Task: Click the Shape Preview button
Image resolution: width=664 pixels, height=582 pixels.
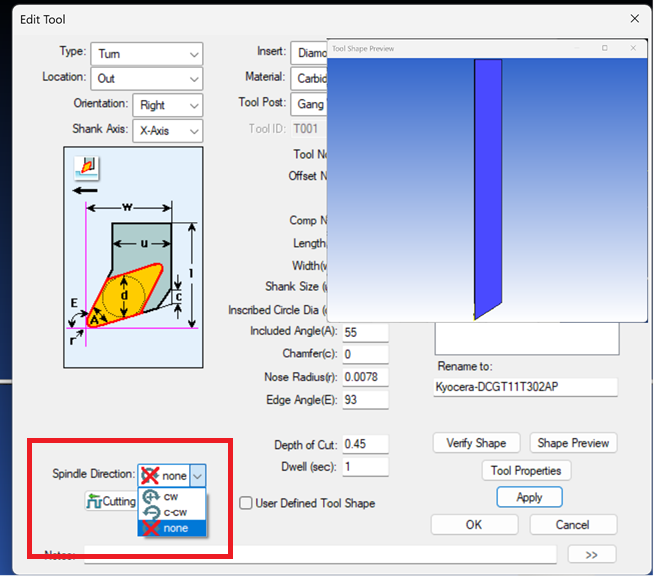Action: point(573,443)
